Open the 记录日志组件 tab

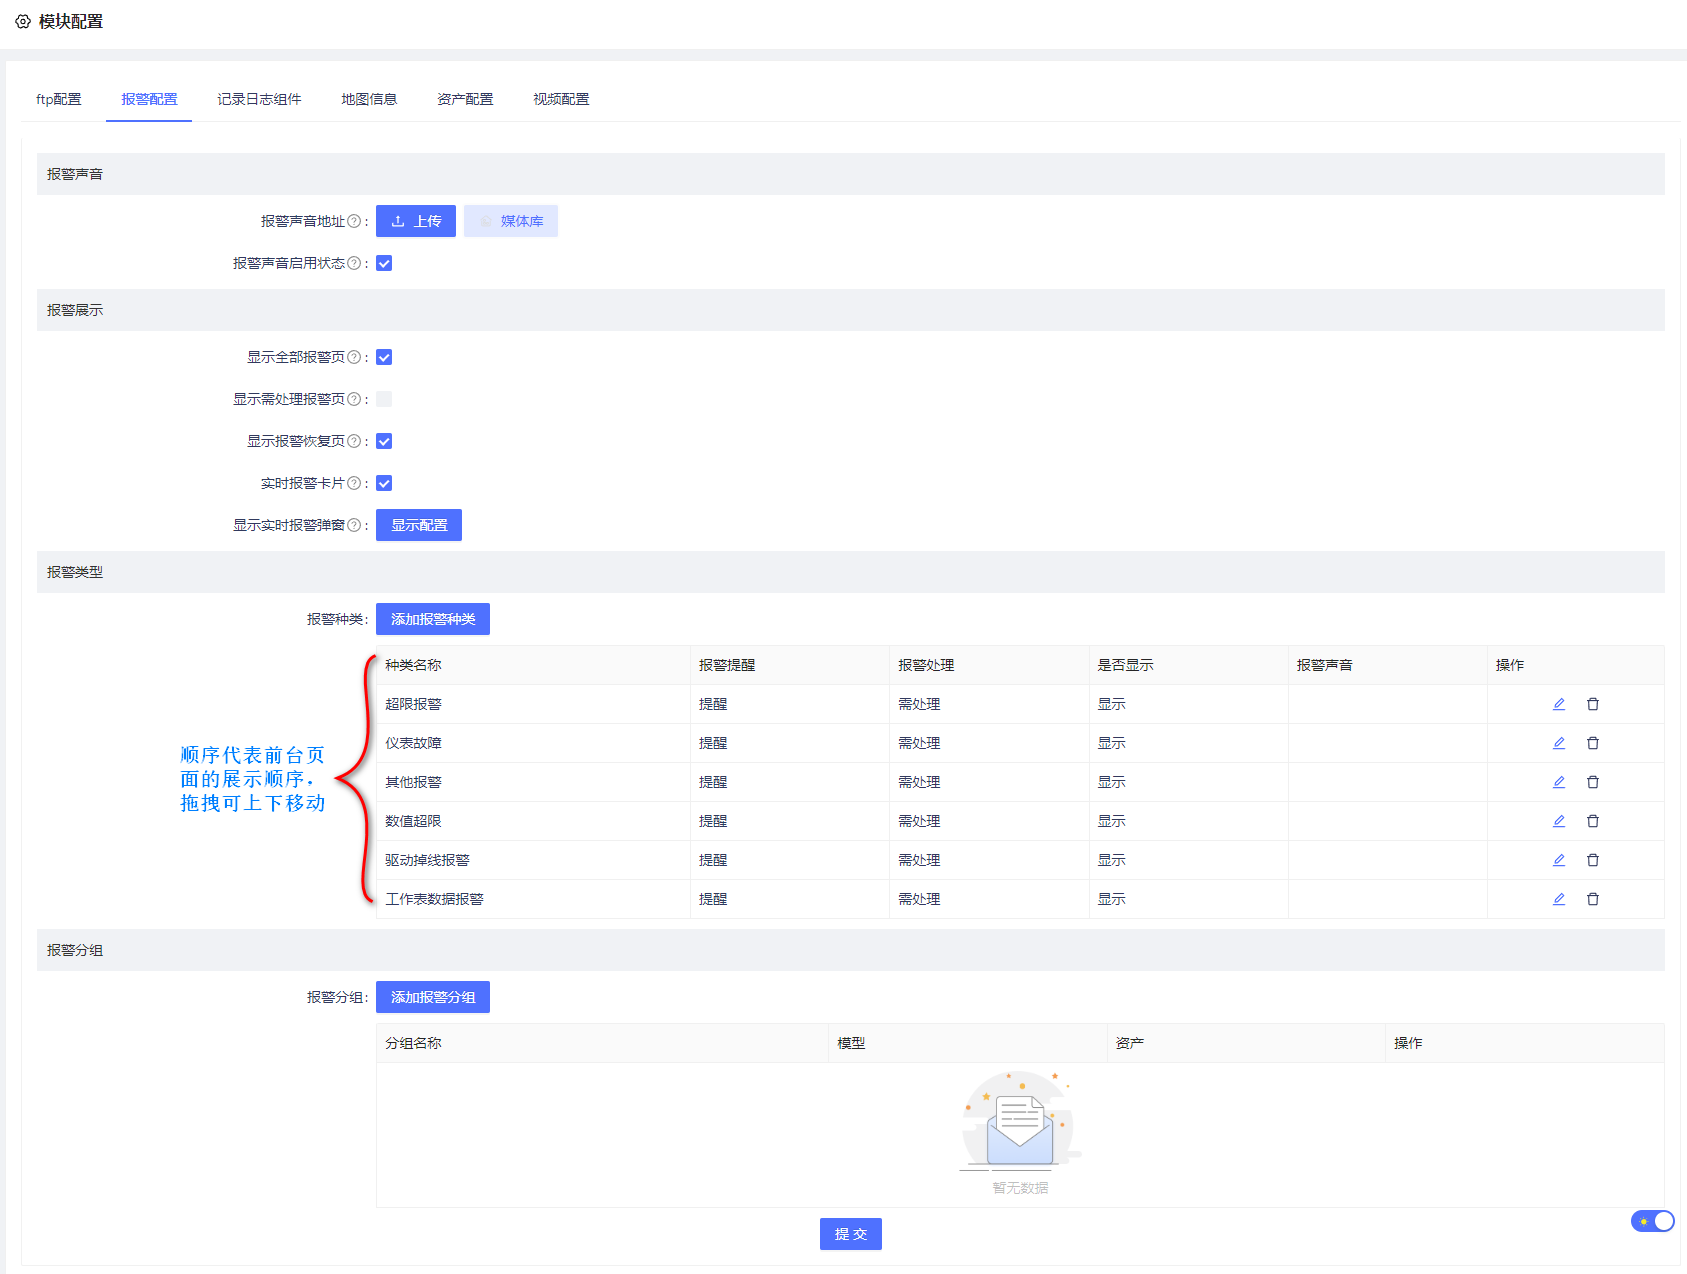click(x=259, y=99)
